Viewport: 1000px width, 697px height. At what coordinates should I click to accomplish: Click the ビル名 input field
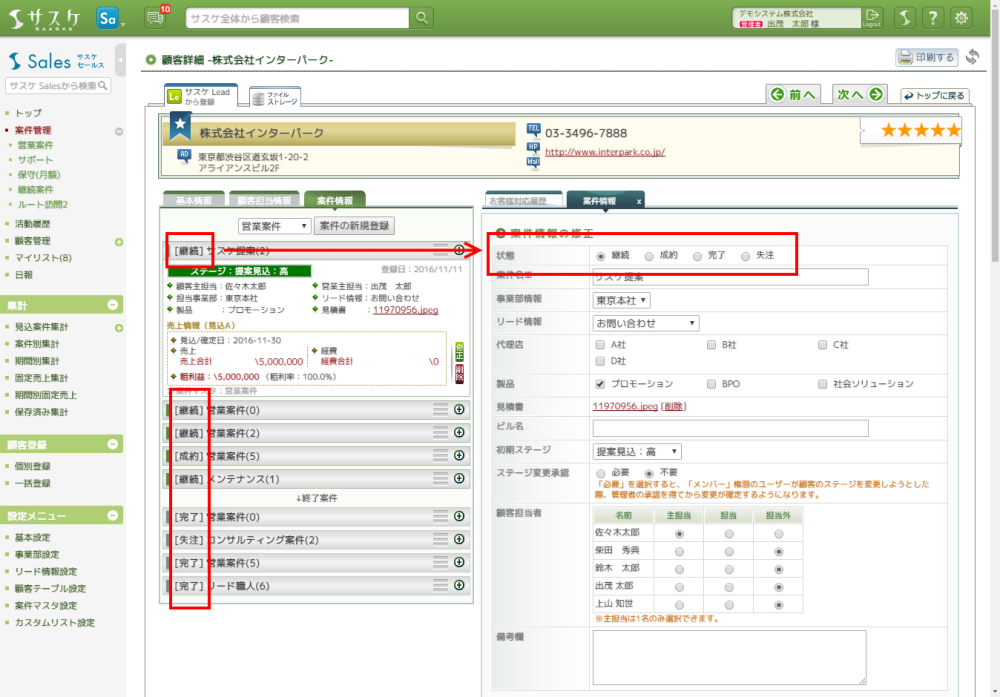(730, 428)
